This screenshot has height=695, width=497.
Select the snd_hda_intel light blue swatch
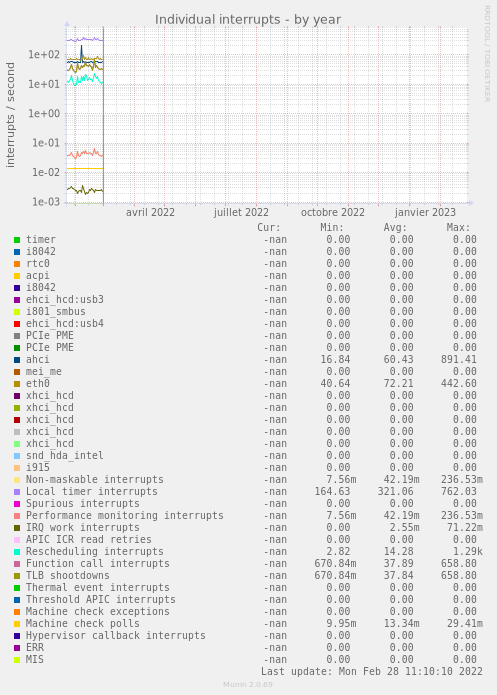click(x=17, y=456)
